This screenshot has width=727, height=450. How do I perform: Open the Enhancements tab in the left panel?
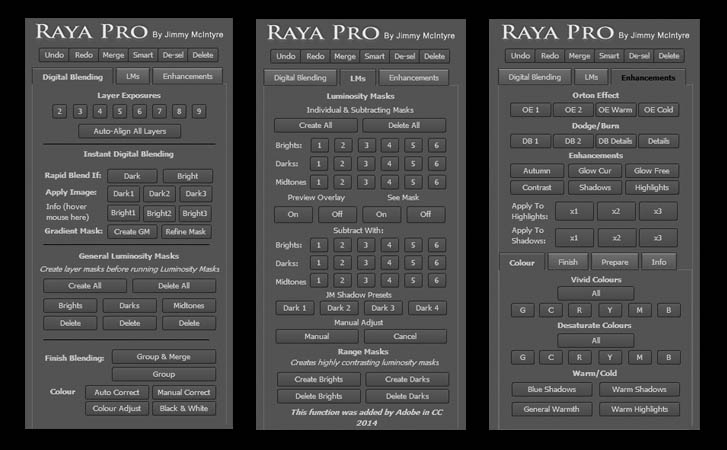point(187,76)
